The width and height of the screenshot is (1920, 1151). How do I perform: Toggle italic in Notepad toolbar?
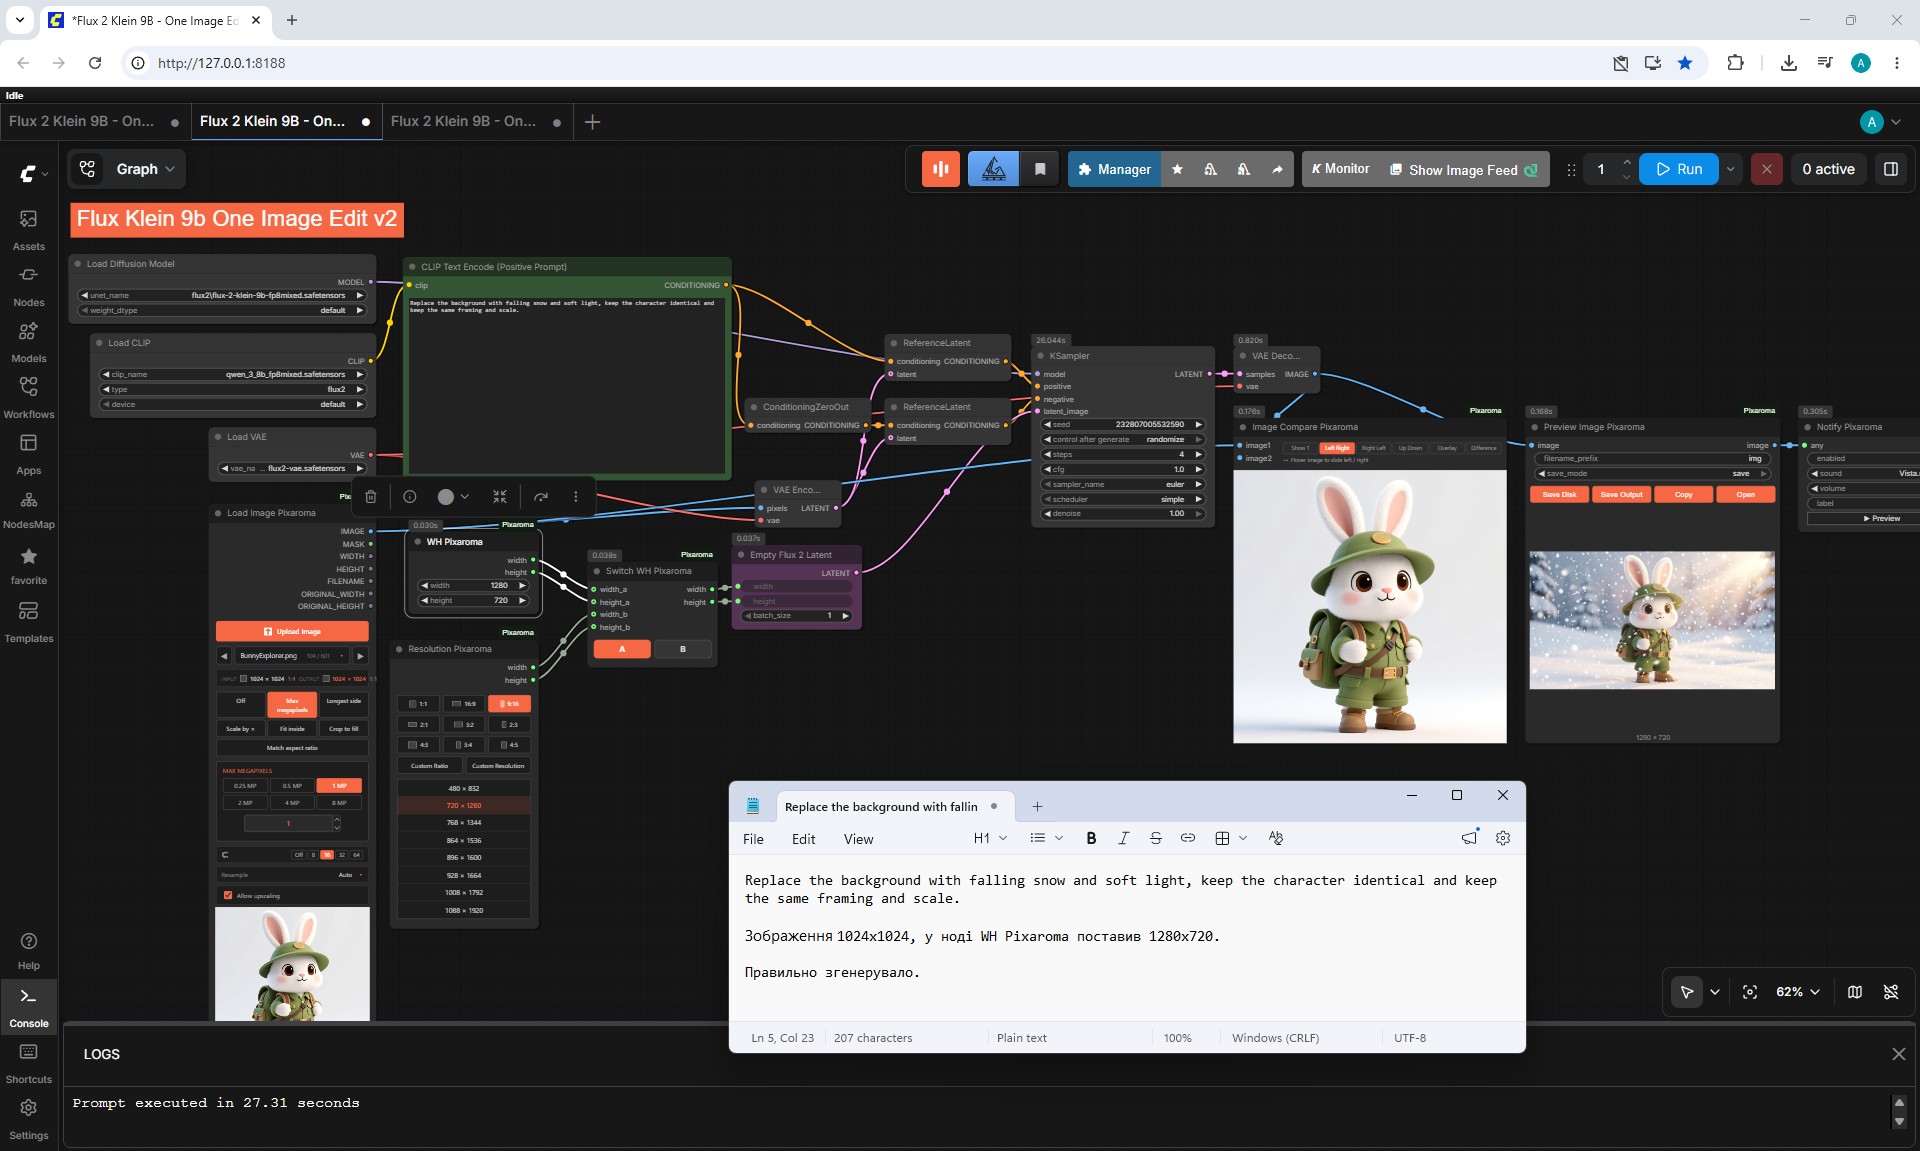point(1123,838)
